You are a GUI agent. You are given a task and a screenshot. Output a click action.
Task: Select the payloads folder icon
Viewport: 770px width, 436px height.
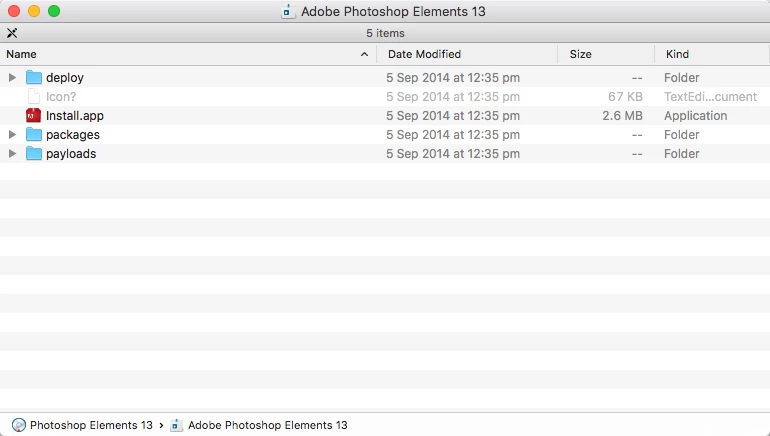point(34,154)
